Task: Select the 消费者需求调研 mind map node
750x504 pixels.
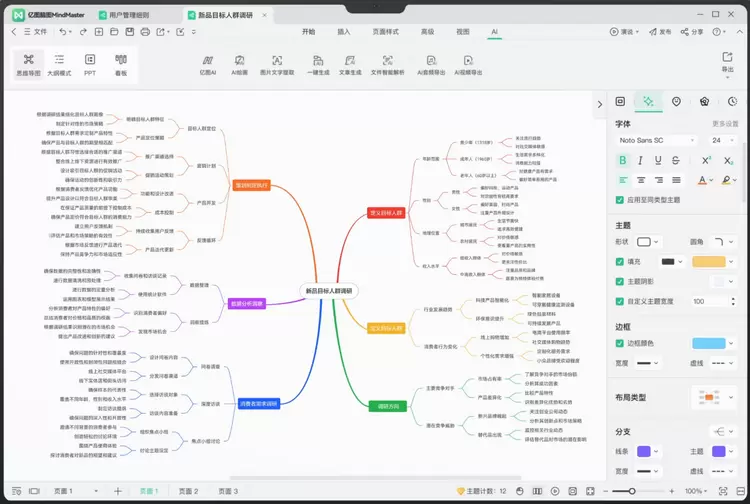Action: click(x=258, y=404)
